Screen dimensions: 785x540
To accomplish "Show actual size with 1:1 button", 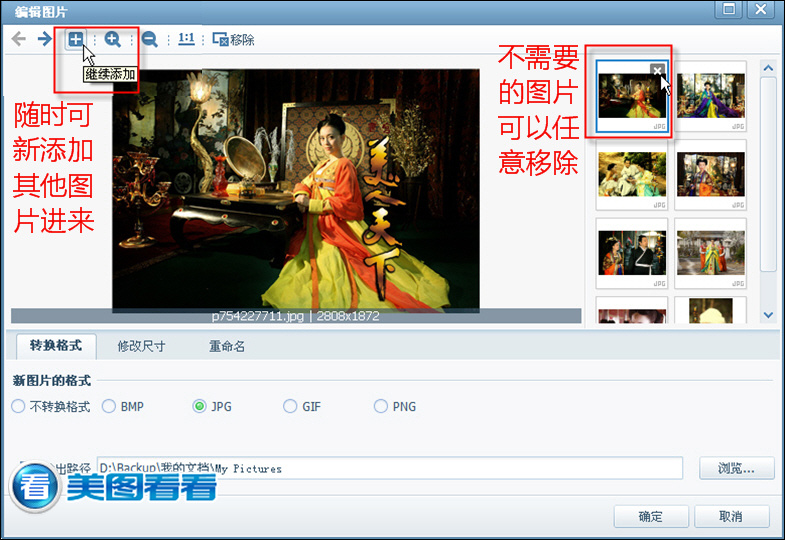I will click(186, 39).
